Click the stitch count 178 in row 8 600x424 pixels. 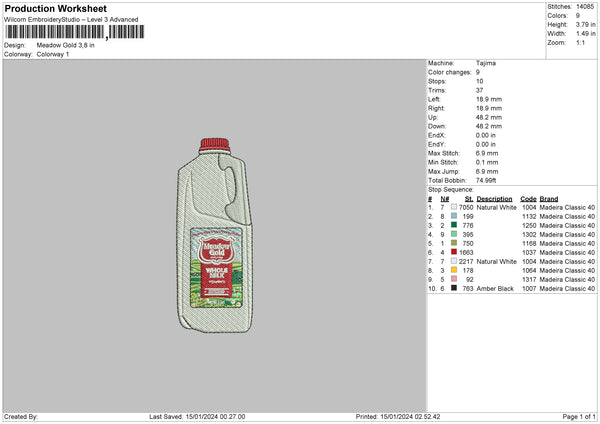click(x=468, y=271)
